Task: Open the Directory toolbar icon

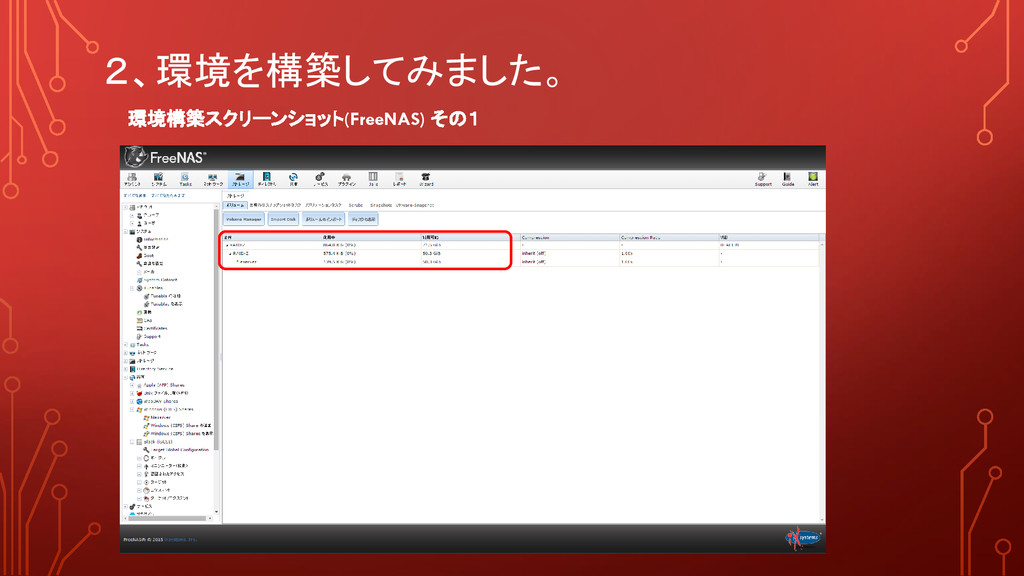Action: pos(266,180)
